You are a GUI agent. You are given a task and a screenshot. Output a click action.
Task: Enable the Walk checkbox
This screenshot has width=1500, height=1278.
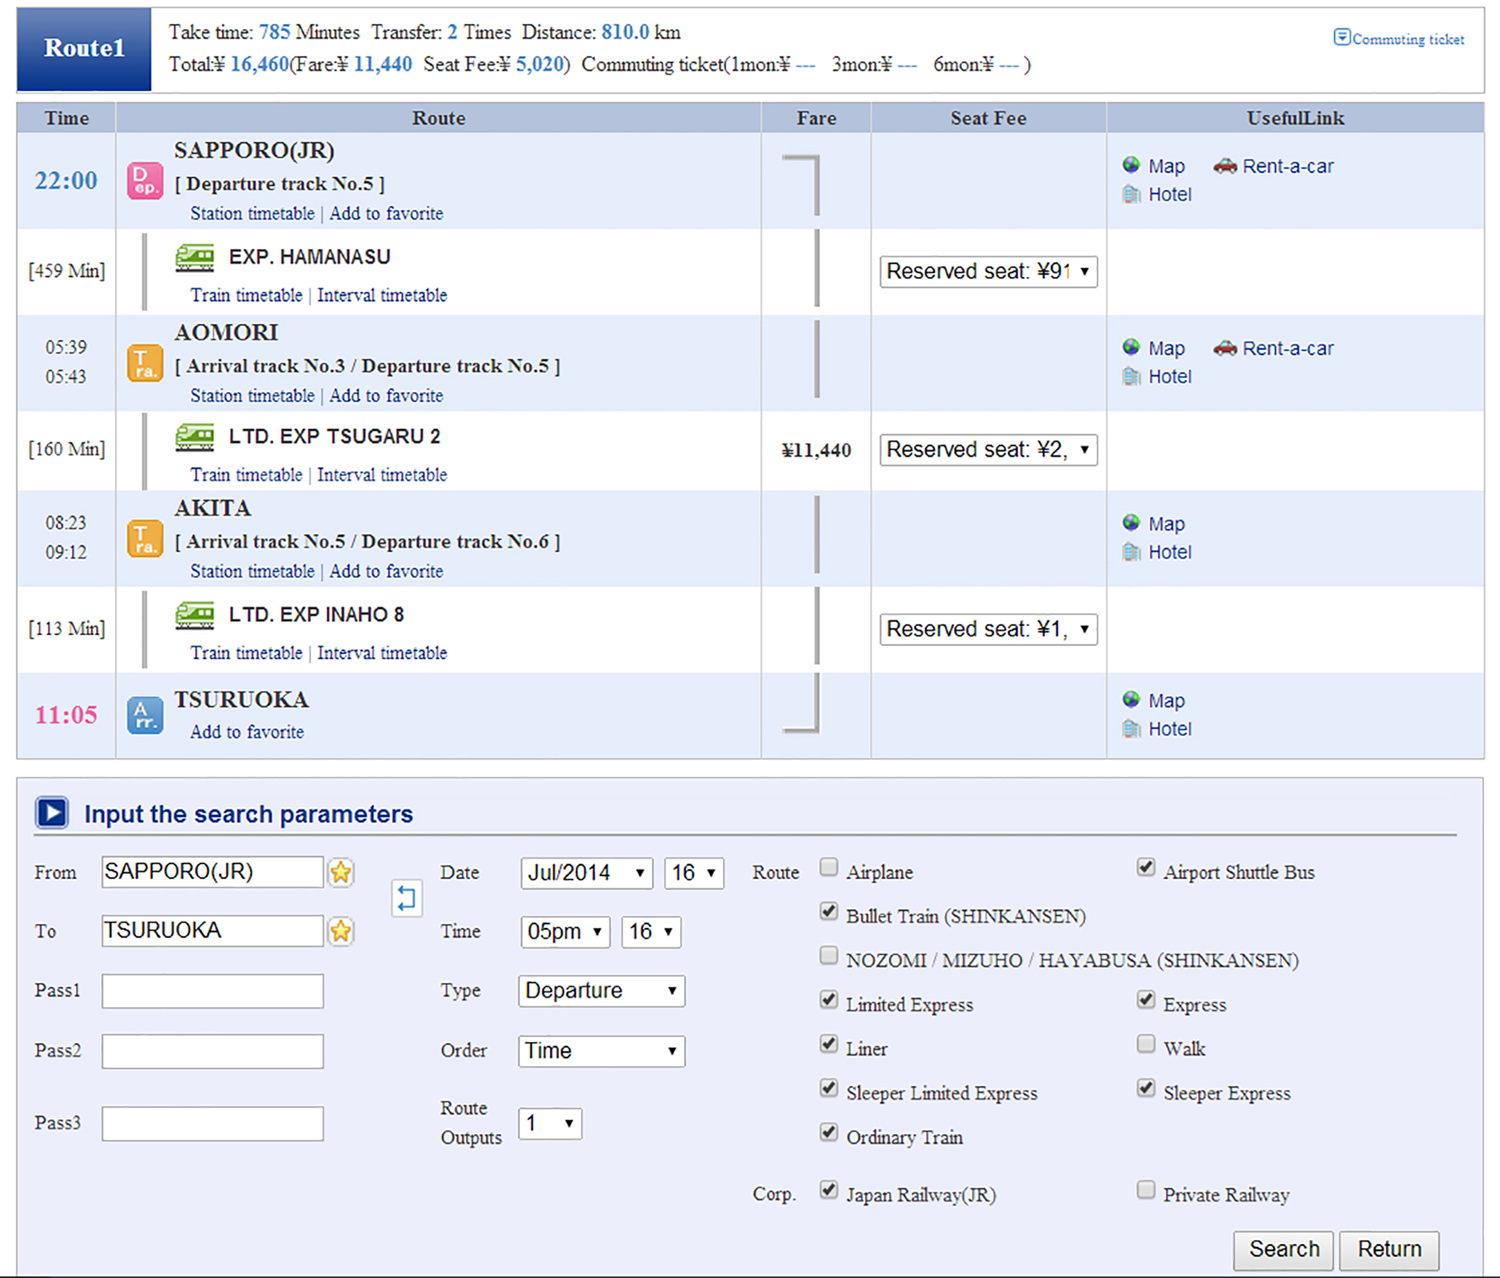[x=1146, y=1044]
